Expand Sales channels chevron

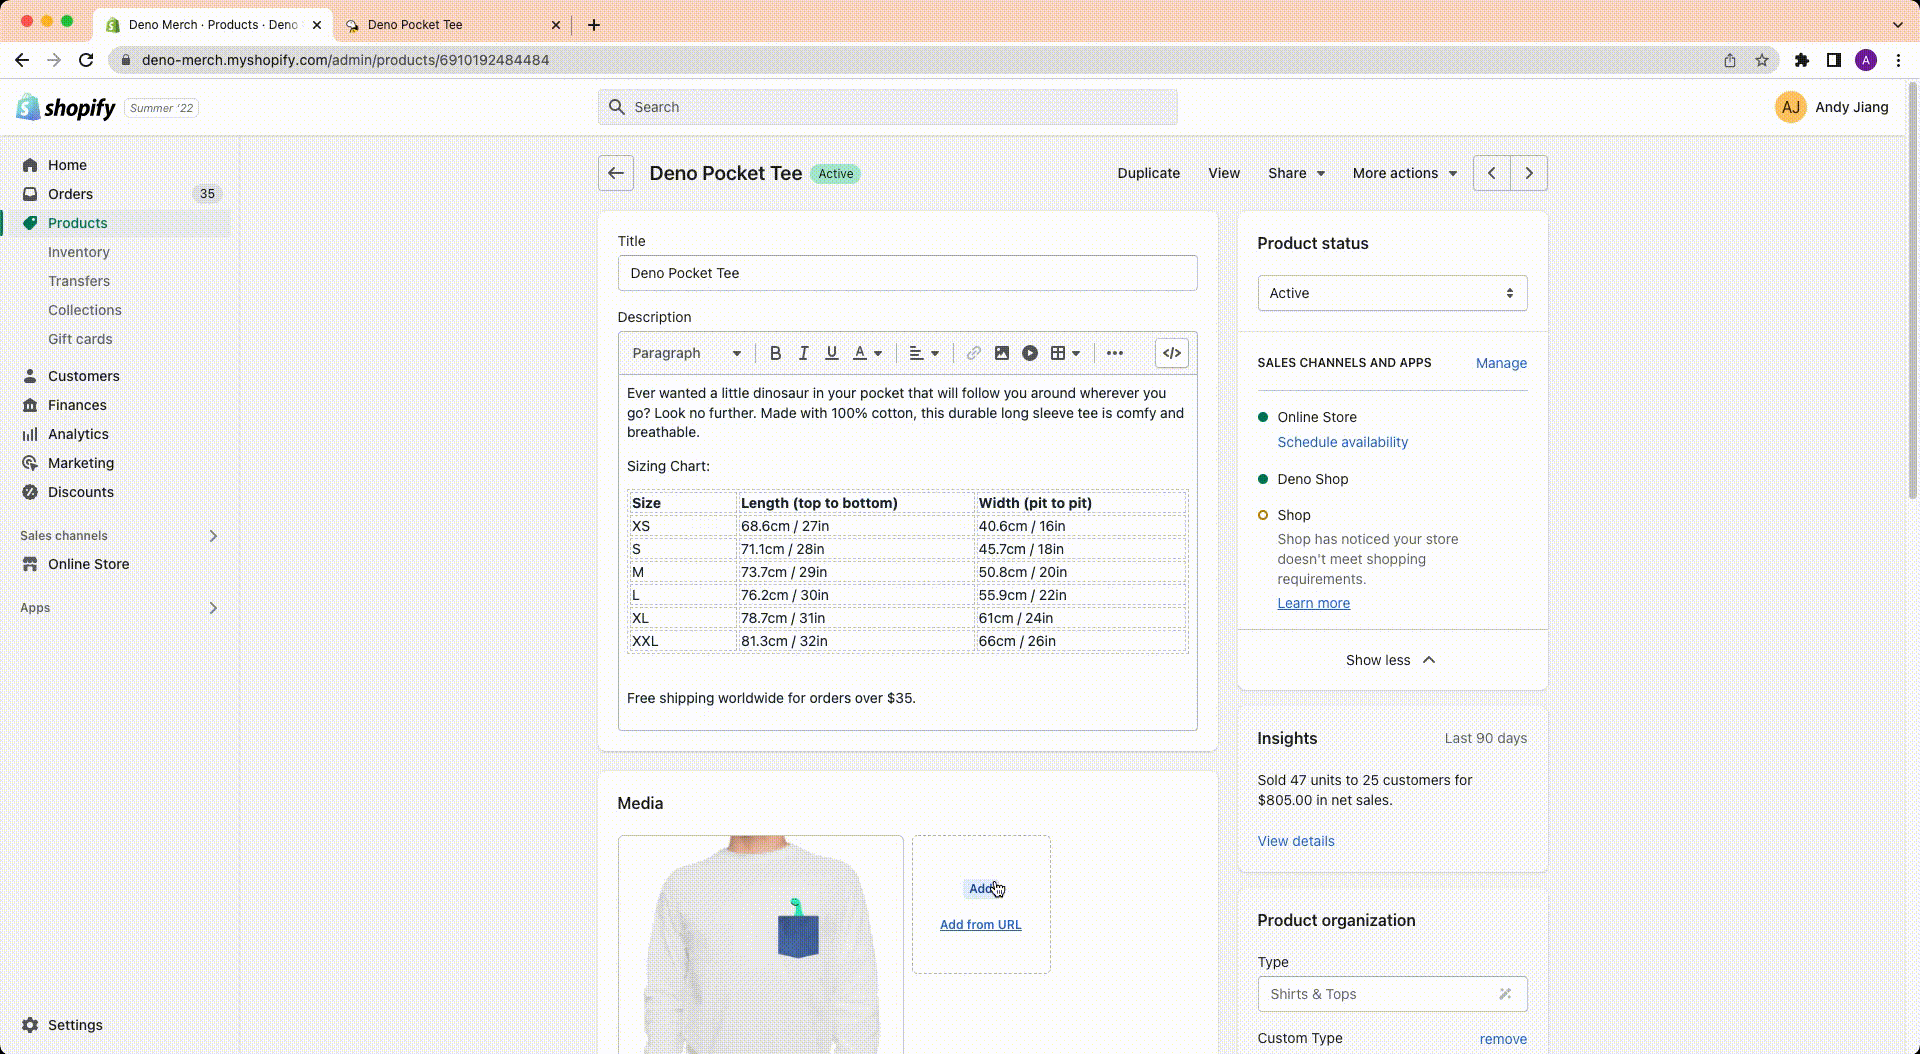tap(213, 536)
